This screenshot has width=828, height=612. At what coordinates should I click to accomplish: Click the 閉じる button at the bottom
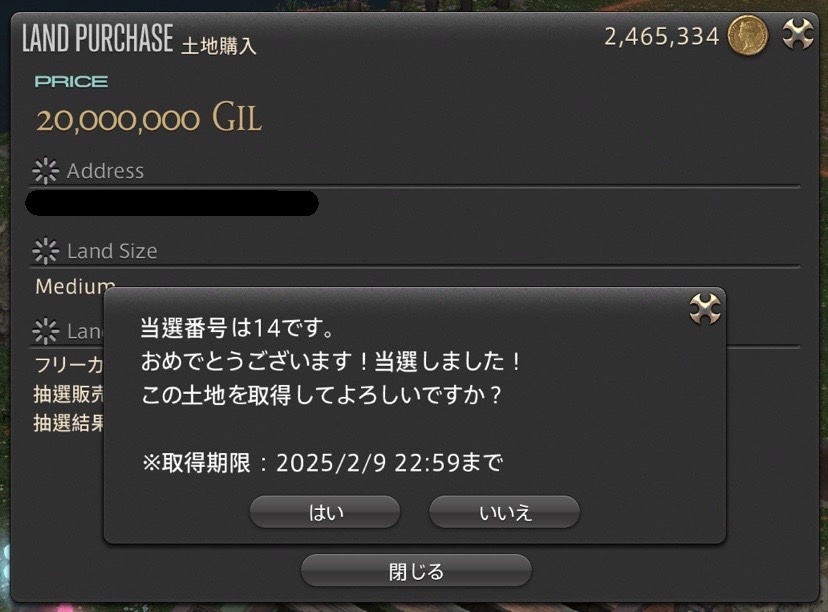click(416, 571)
